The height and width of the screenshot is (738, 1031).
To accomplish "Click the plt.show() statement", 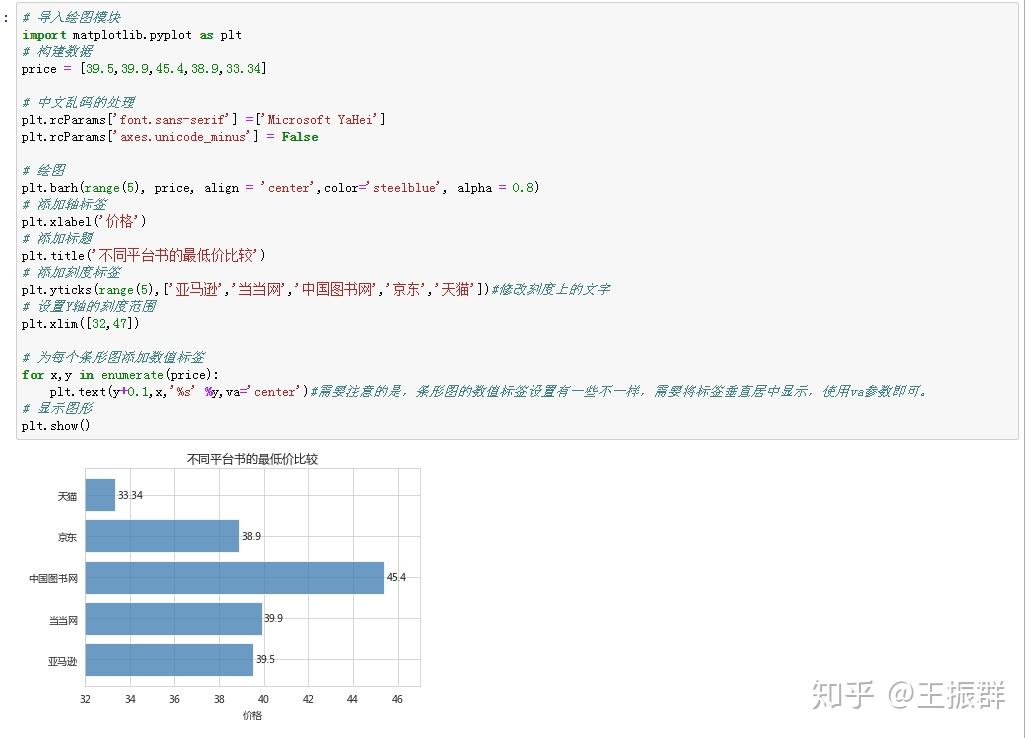I will click(55, 424).
